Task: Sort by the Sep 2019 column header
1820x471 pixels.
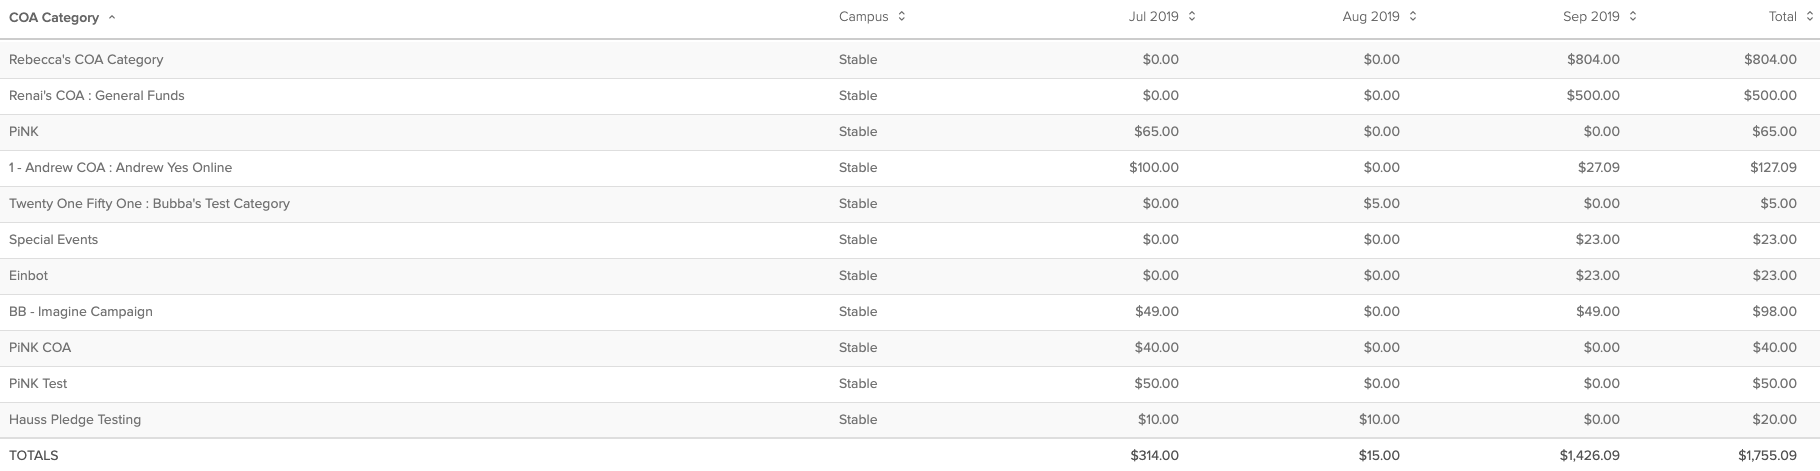Action: pos(1591,17)
